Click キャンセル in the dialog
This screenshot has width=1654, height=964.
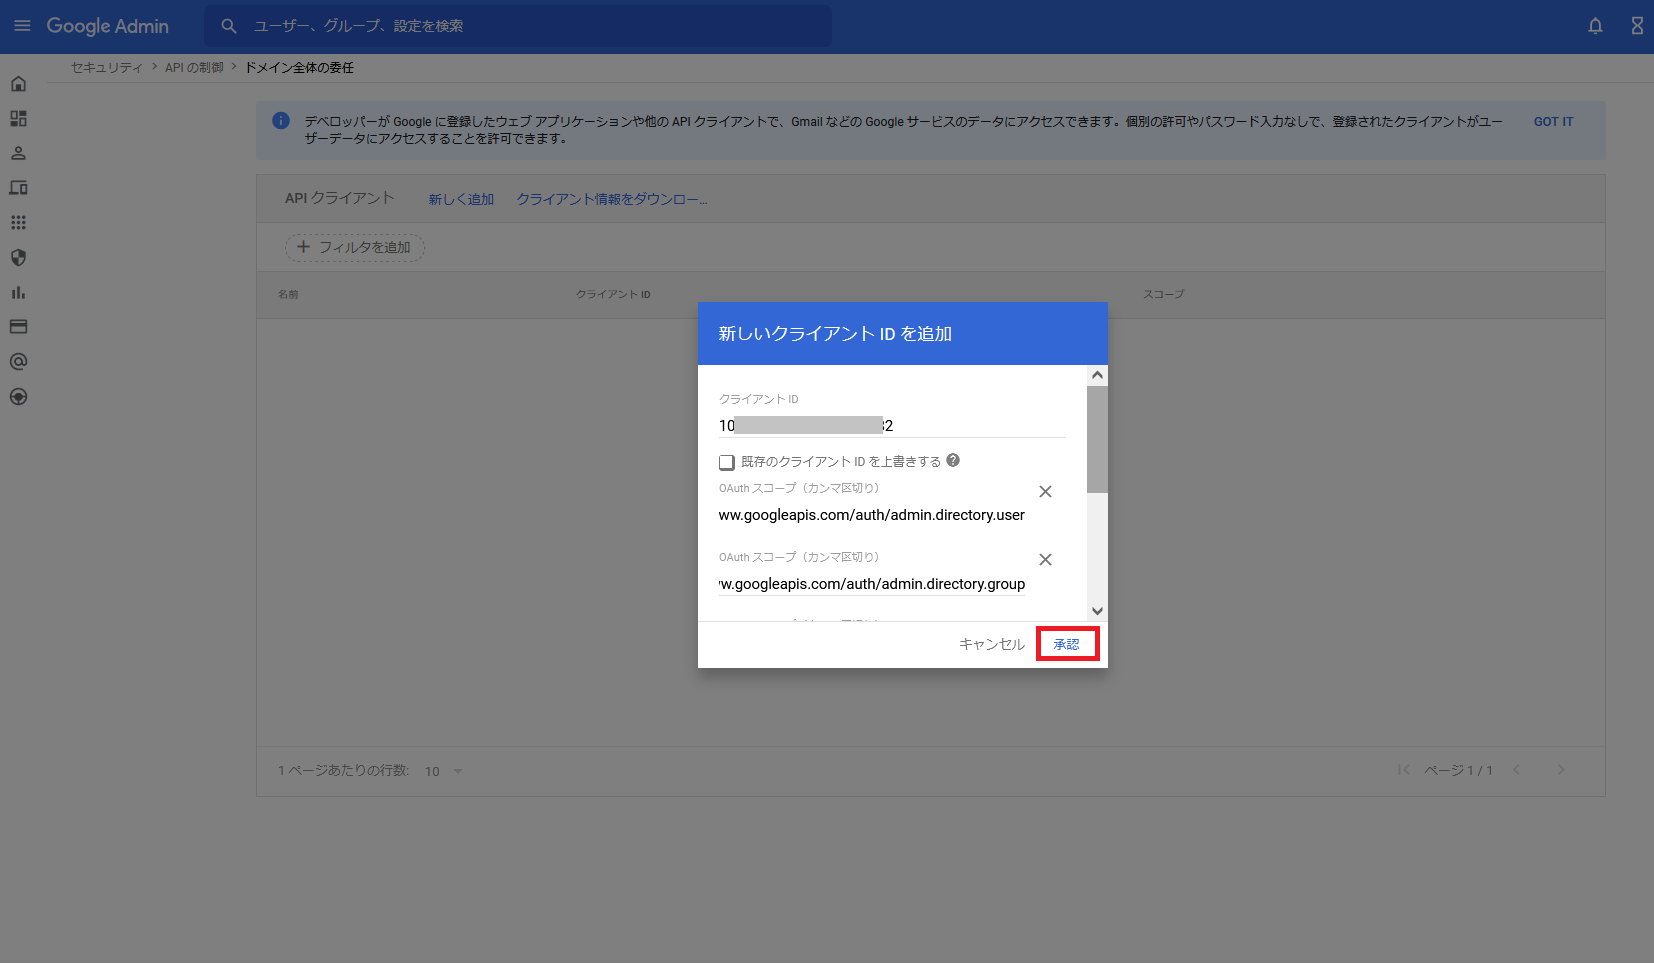992,644
